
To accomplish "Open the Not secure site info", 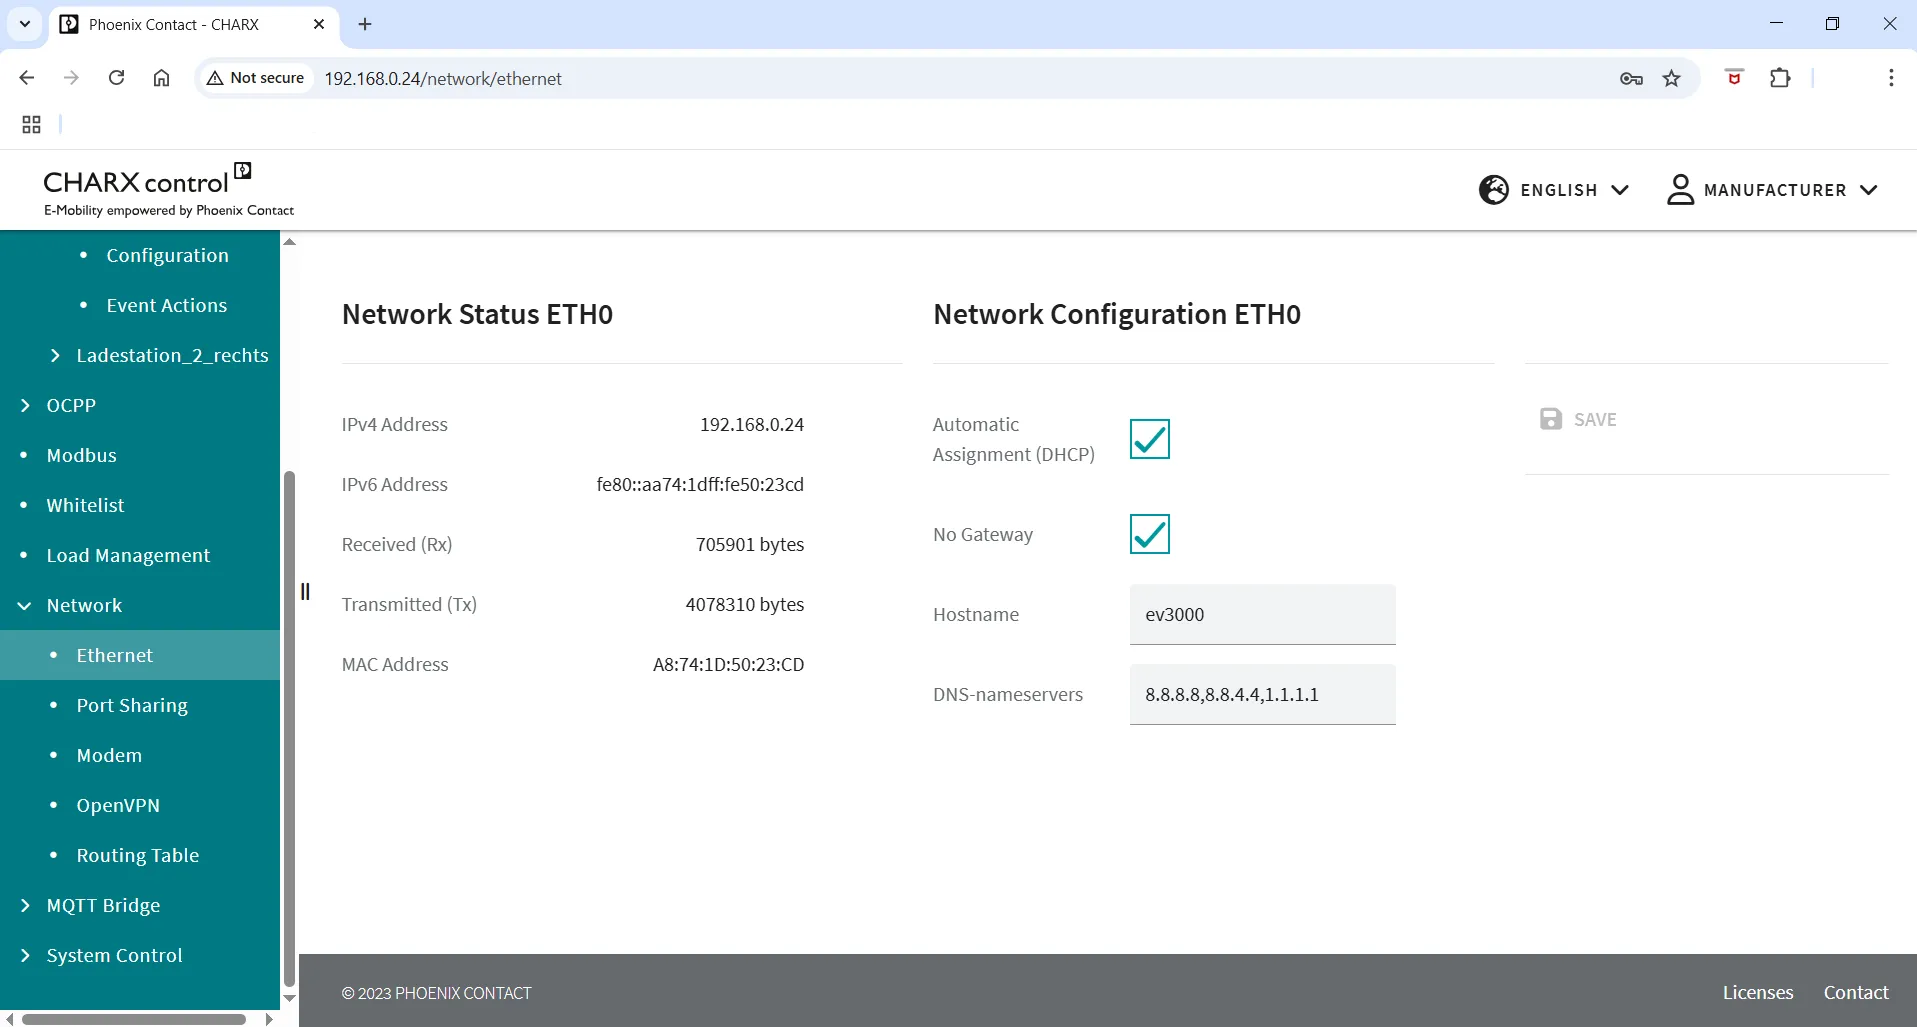I will tap(256, 78).
